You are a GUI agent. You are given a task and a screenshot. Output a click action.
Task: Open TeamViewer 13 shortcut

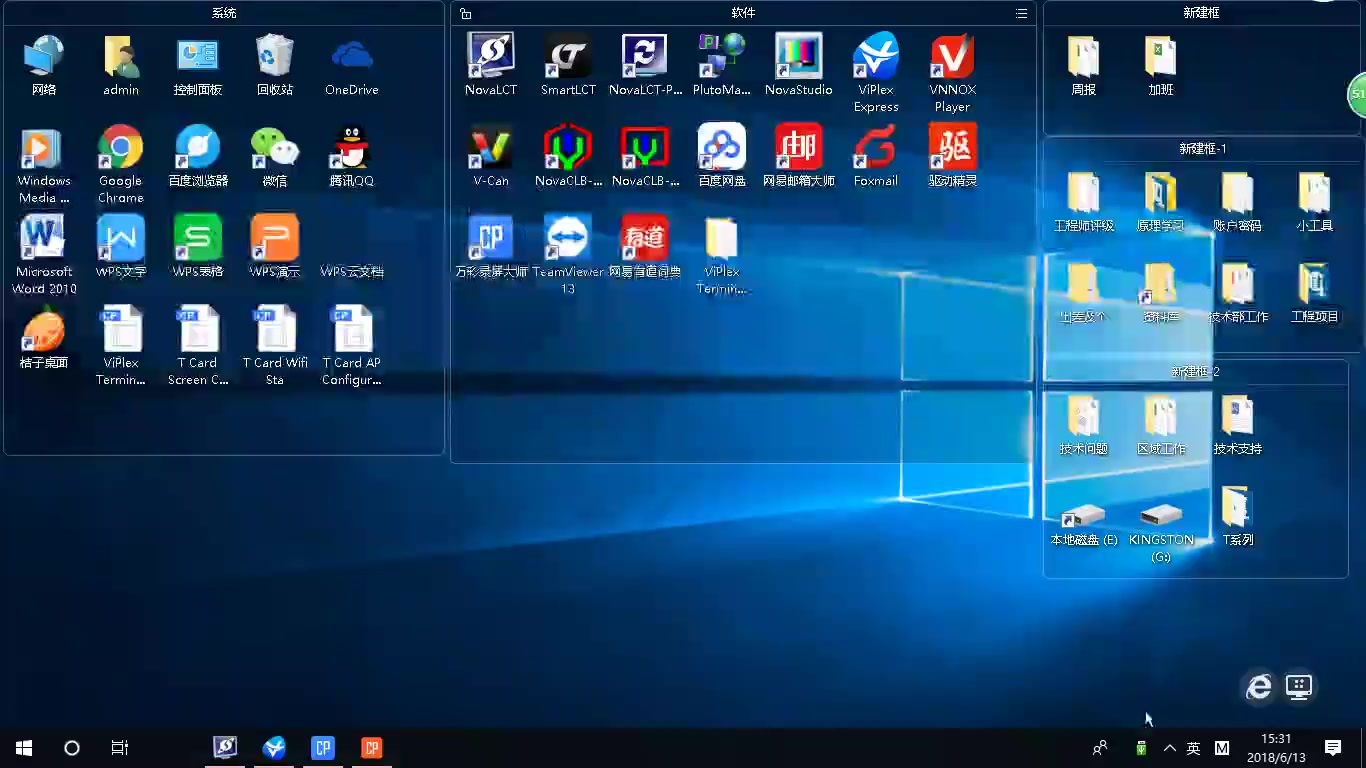(x=568, y=254)
